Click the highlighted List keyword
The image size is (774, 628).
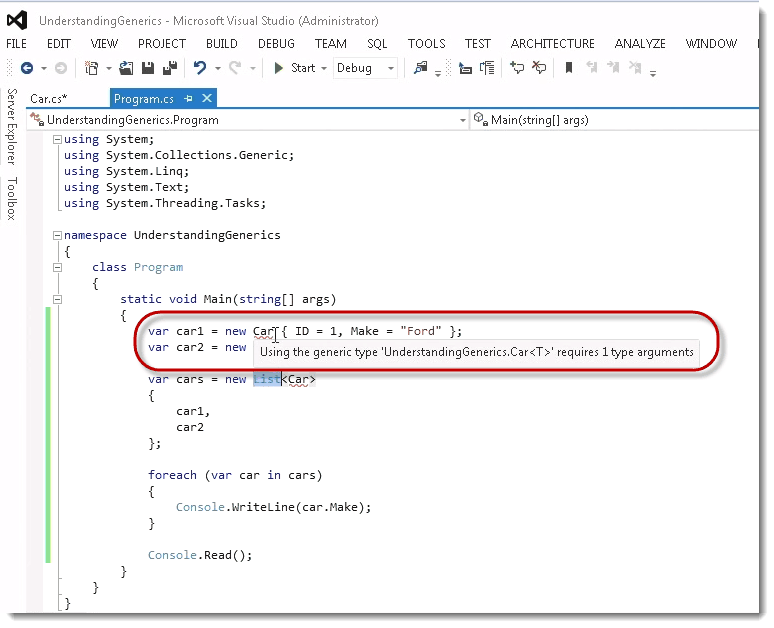point(267,379)
